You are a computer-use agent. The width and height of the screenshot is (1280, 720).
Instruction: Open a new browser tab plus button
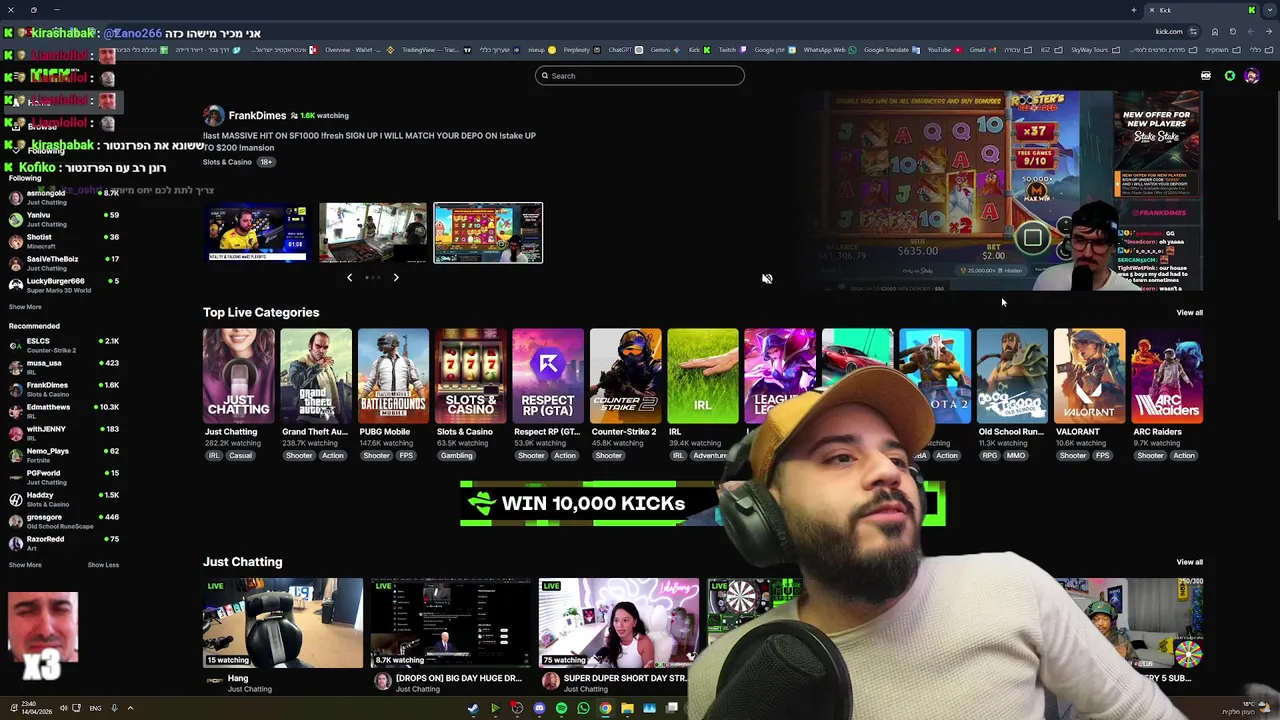[1134, 10]
